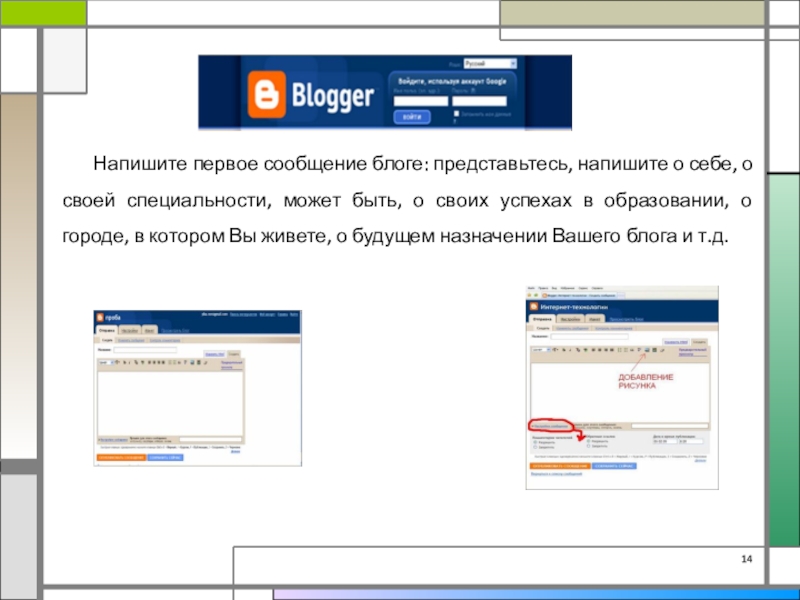Select the allow backlinks radio button
The image size is (800, 600).
588,441
